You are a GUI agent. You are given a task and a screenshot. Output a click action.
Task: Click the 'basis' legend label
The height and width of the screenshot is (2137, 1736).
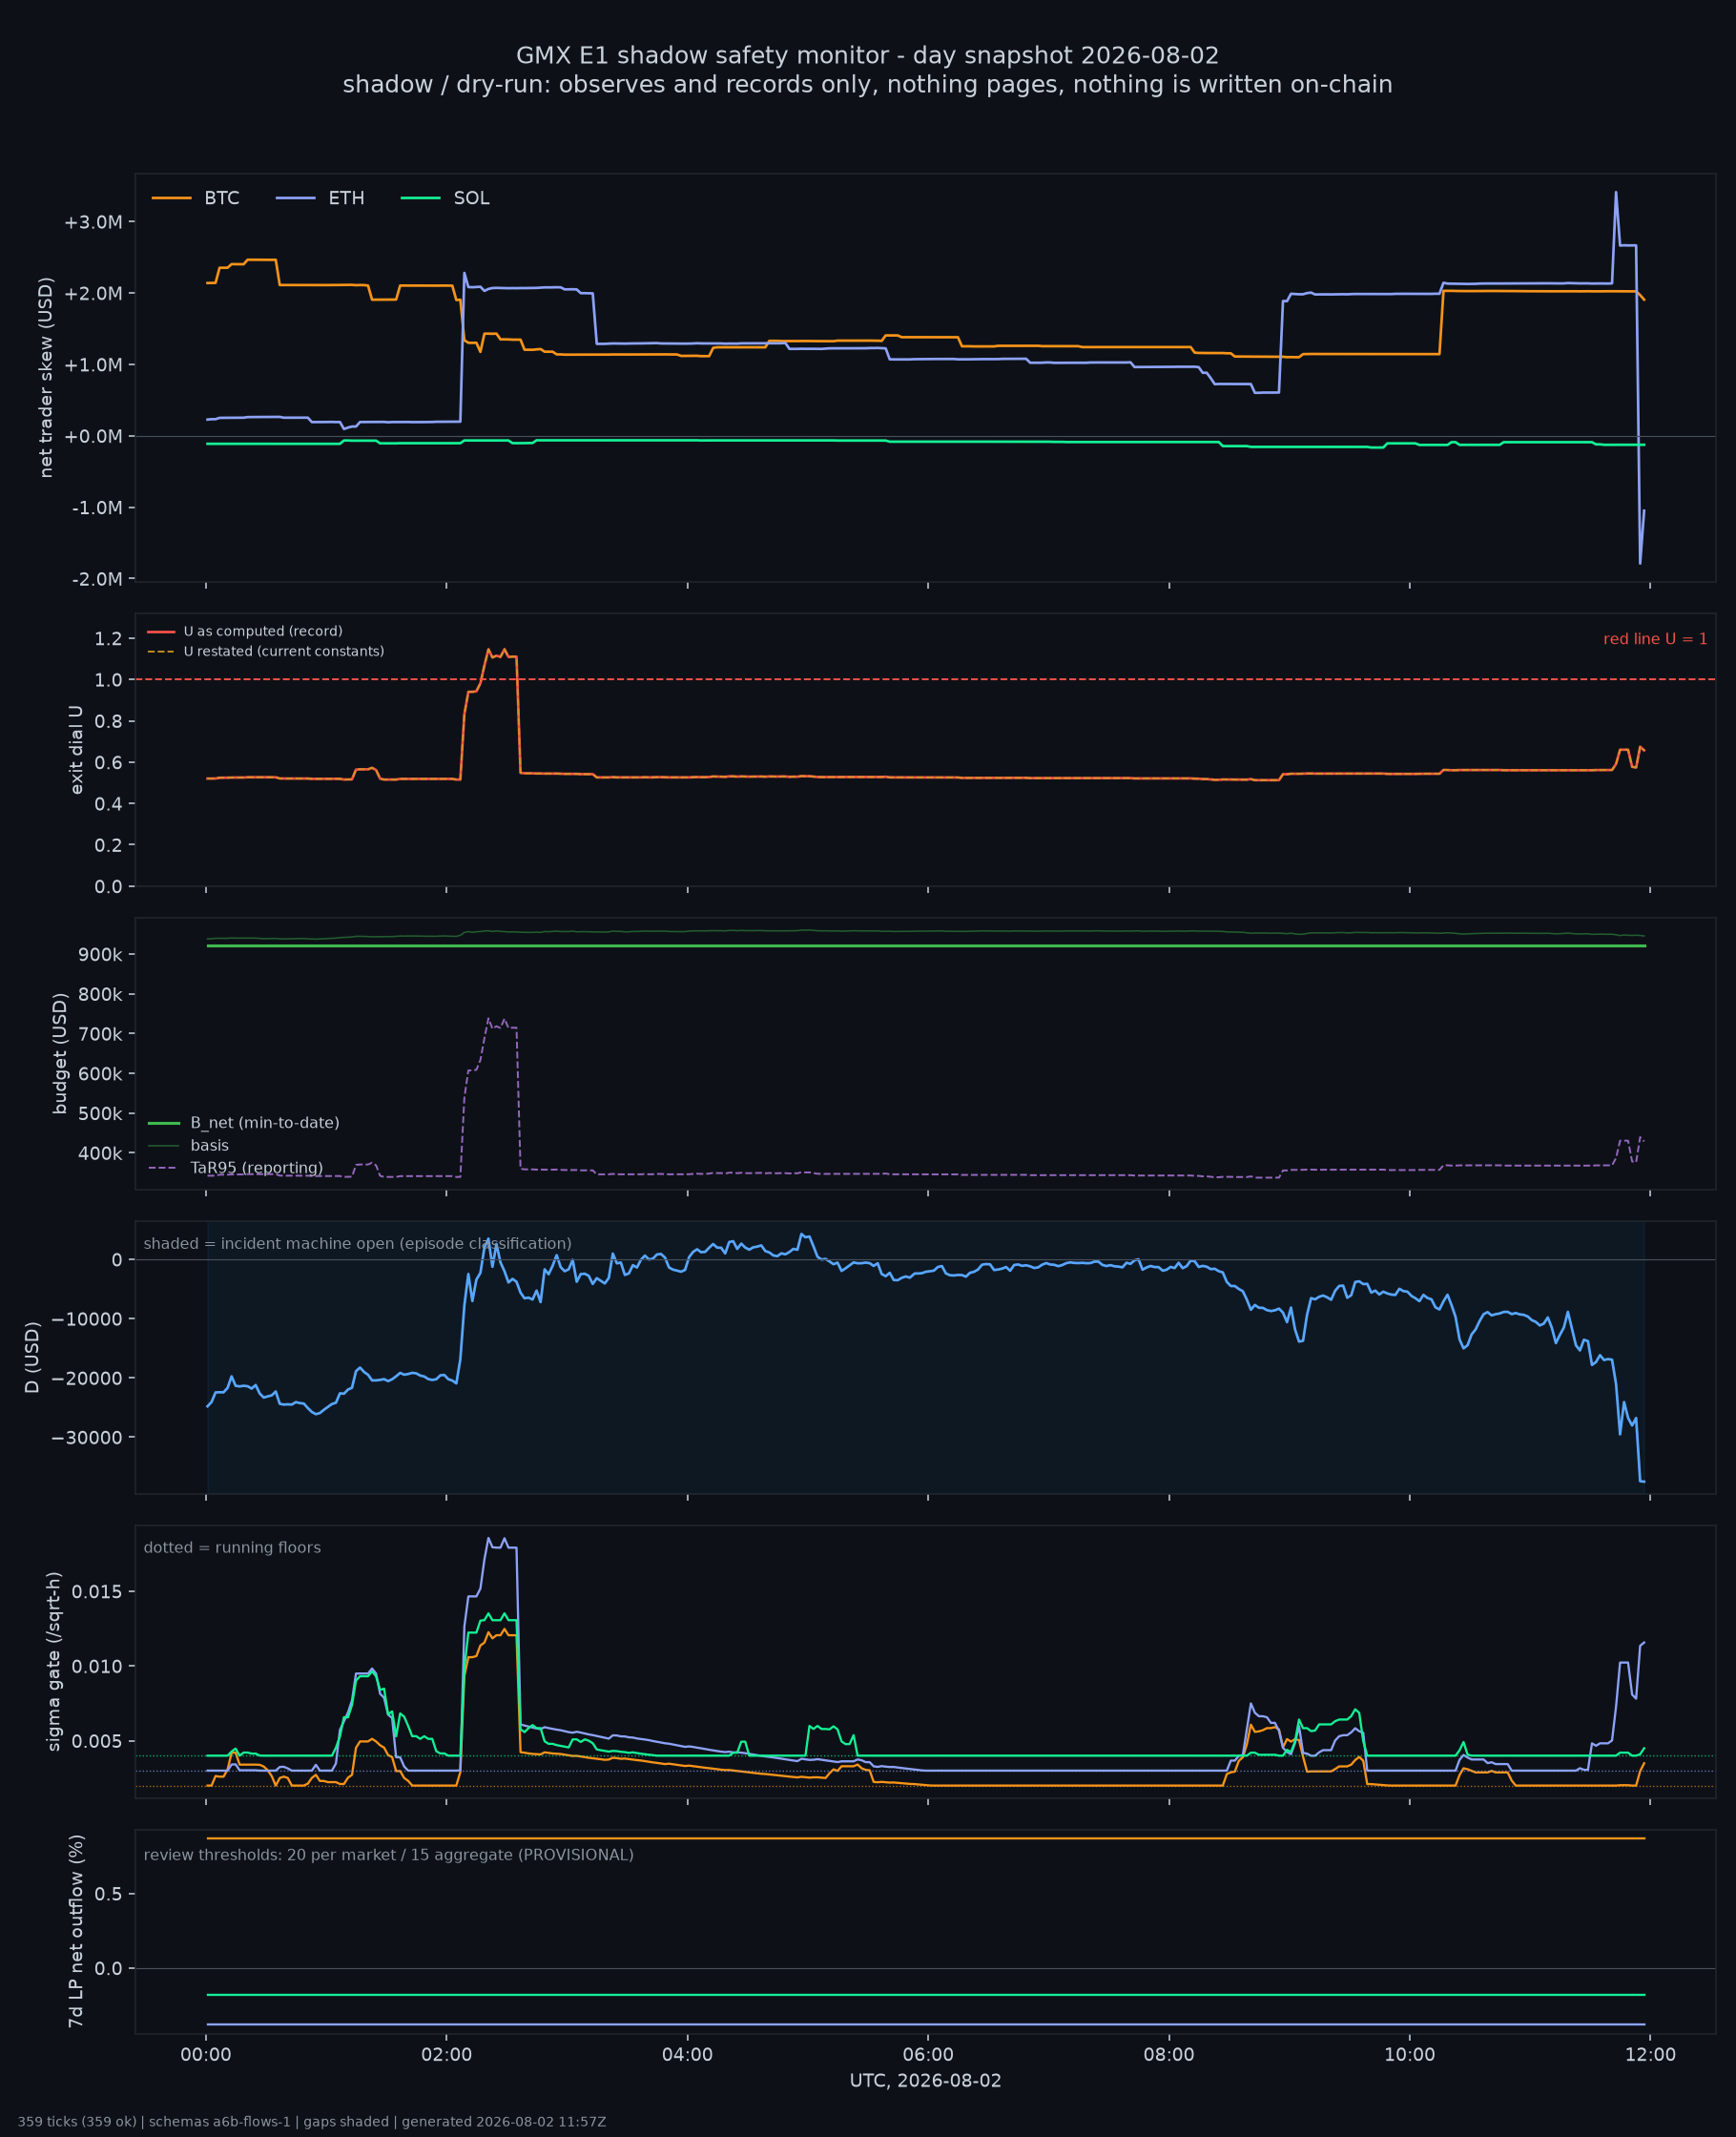209,1145
